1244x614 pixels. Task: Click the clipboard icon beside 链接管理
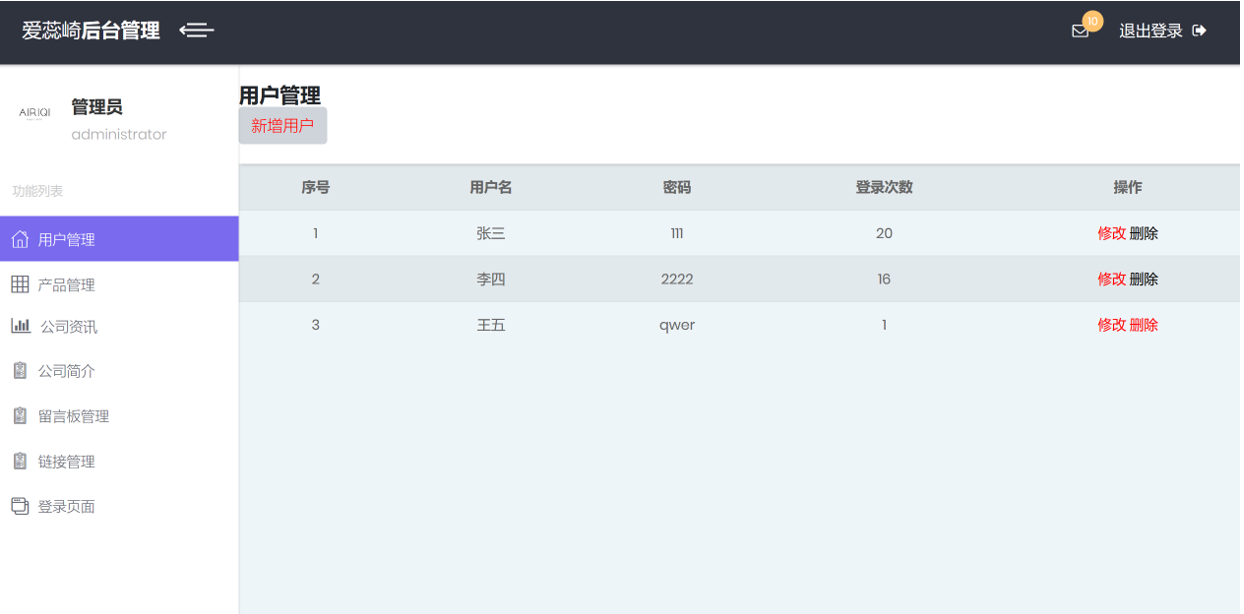(19, 461)
